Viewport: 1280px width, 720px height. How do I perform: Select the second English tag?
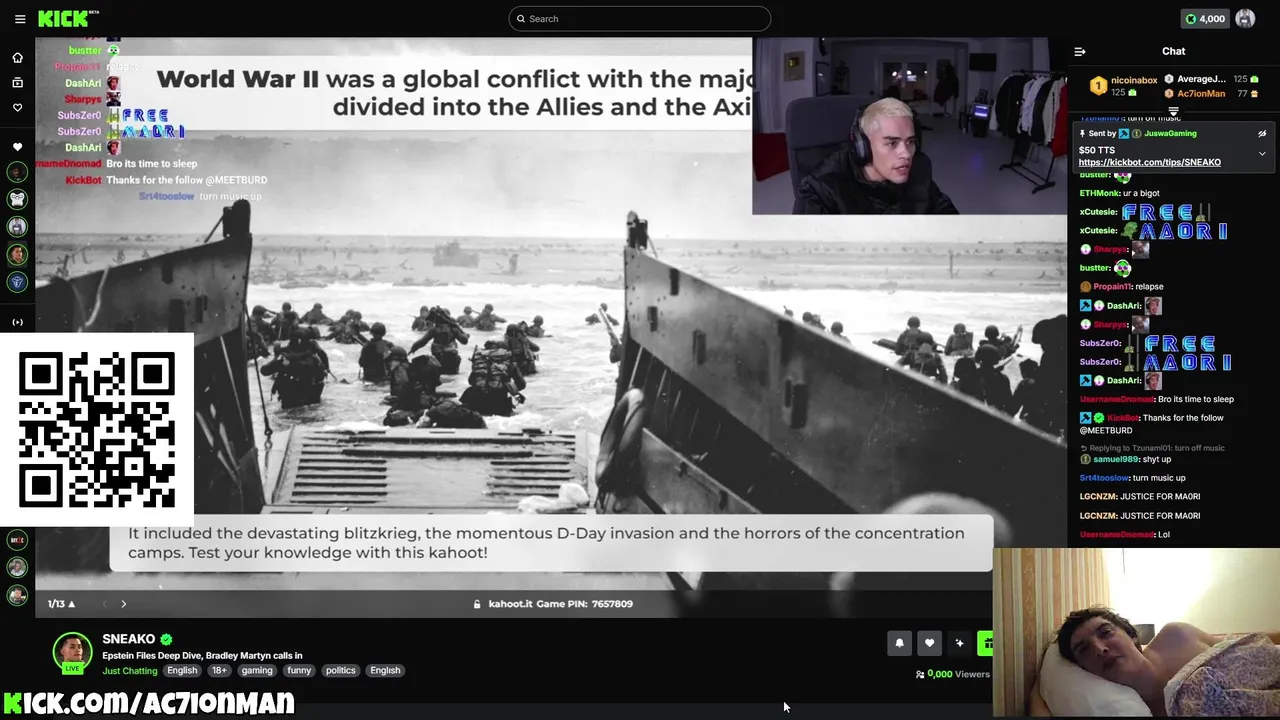point(385,670)
